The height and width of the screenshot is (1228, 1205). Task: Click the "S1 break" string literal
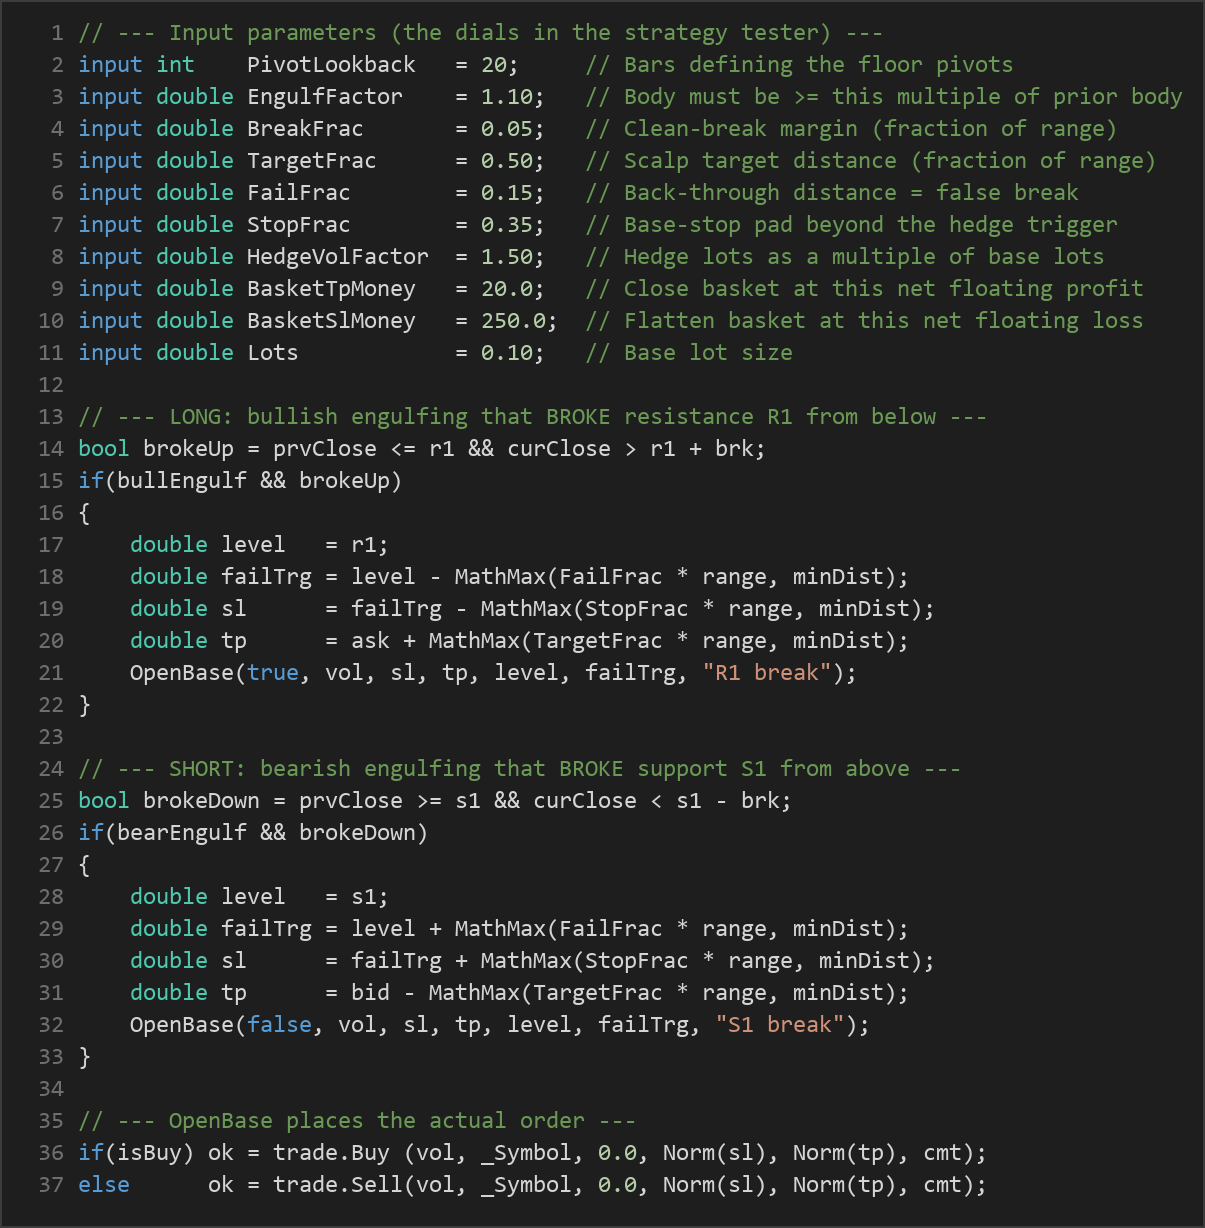tap(780, 1025)
